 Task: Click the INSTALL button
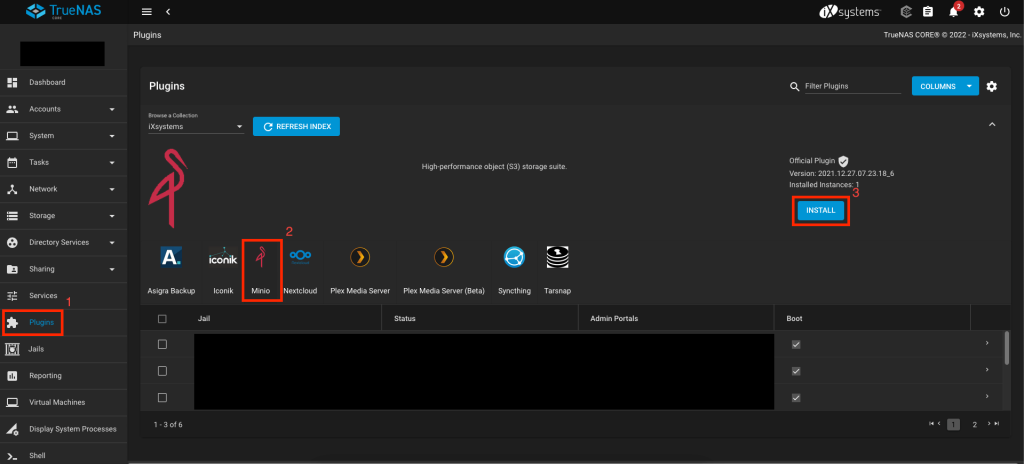[x=821, y=210]
